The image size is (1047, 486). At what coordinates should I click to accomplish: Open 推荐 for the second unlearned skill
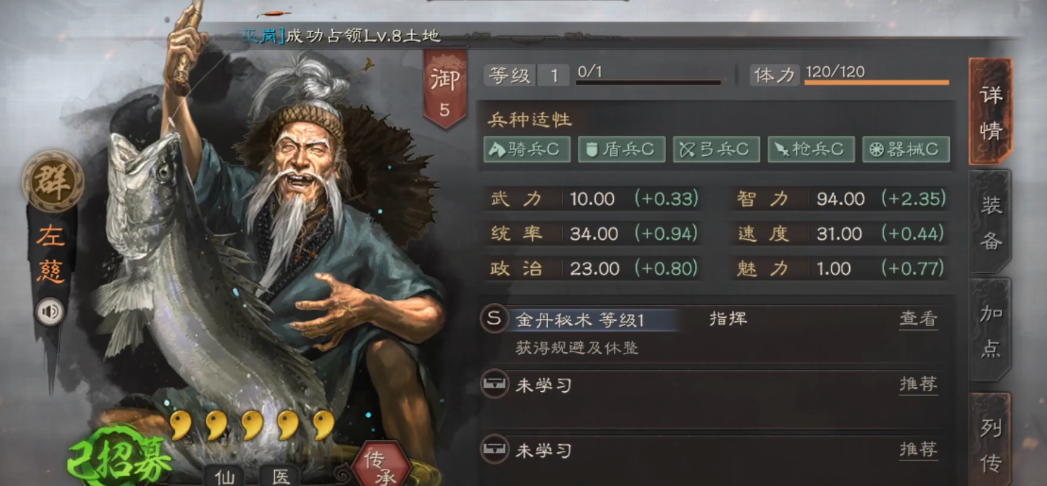coord(918,450)
